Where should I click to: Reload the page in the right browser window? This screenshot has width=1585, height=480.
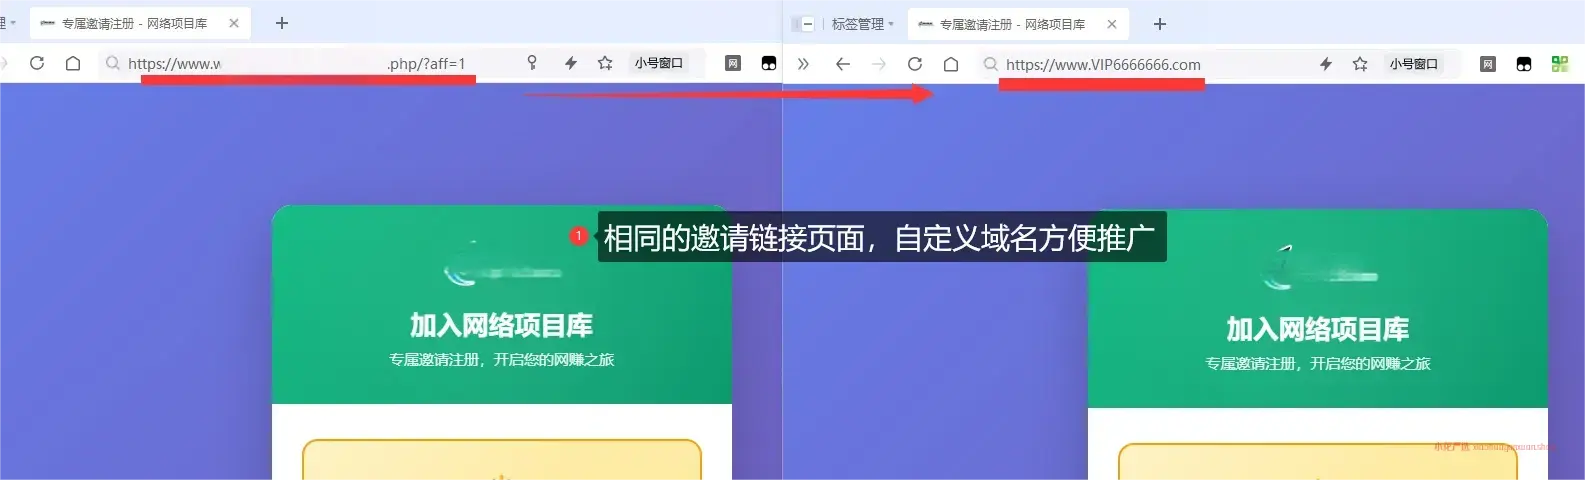915,64
